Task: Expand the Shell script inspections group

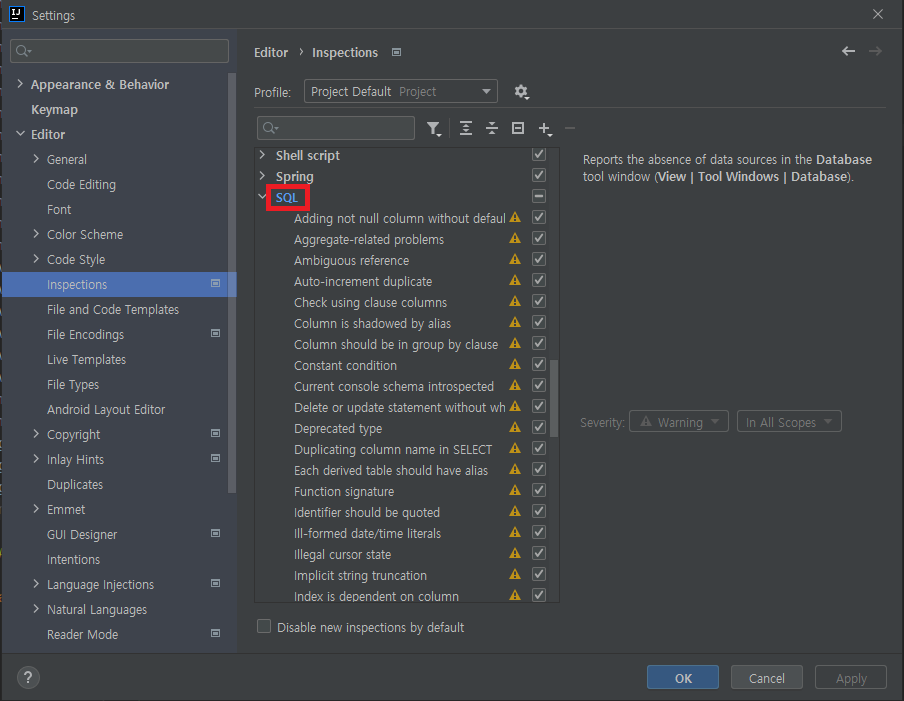Action: pos(263,155)
